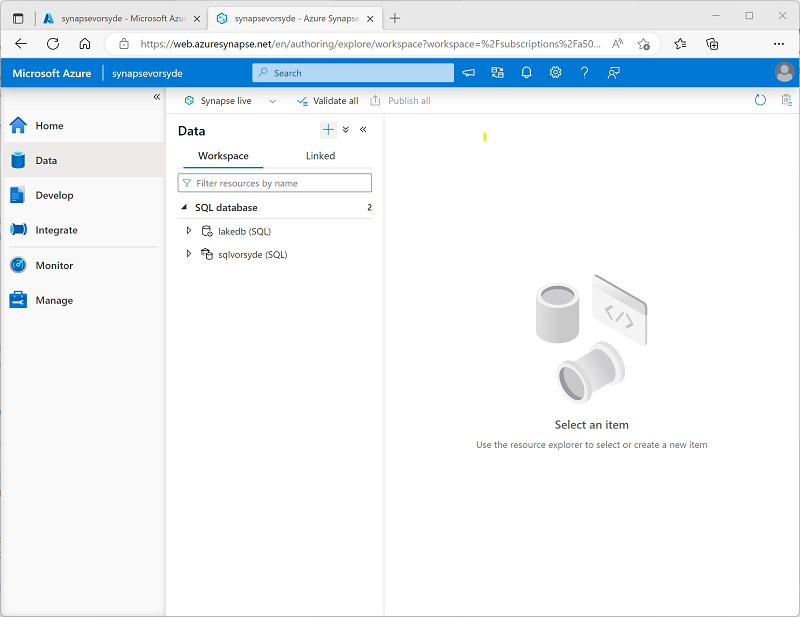
Task: Open the directory switcher icon in header
Action: click(x=497, y=73)
